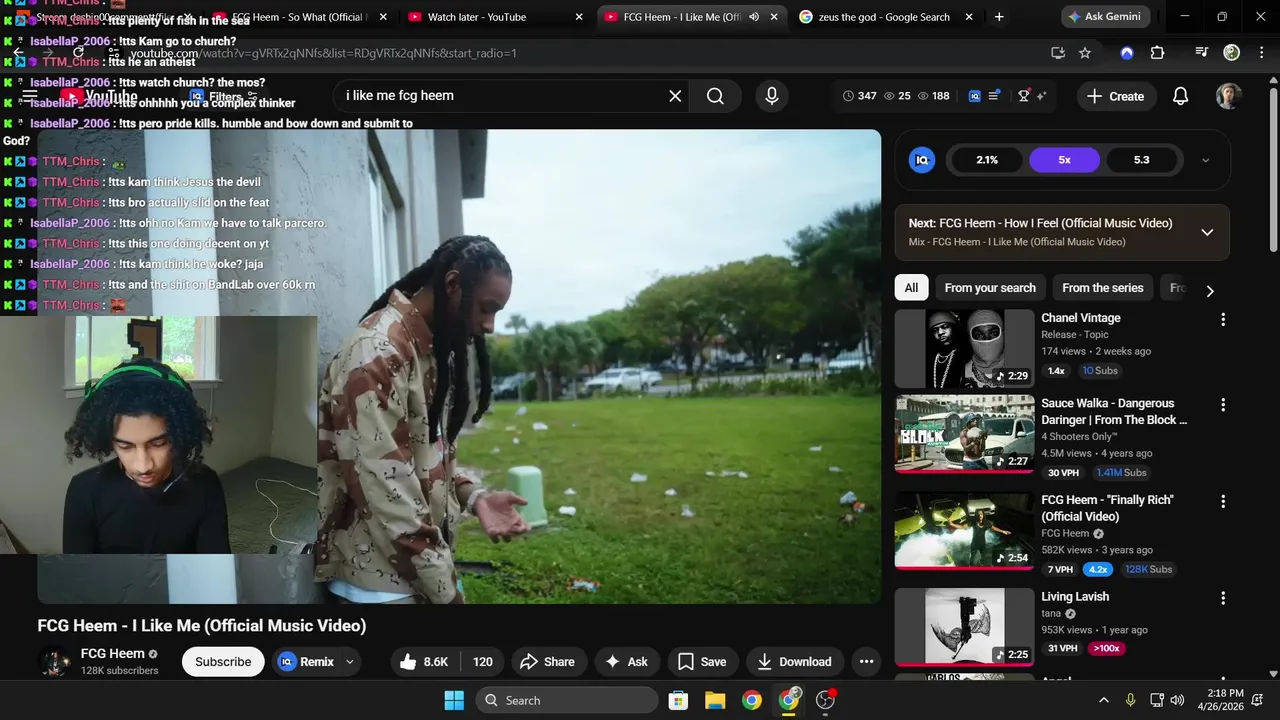Like the video with 8.6K thumbs up

point(424,662)
